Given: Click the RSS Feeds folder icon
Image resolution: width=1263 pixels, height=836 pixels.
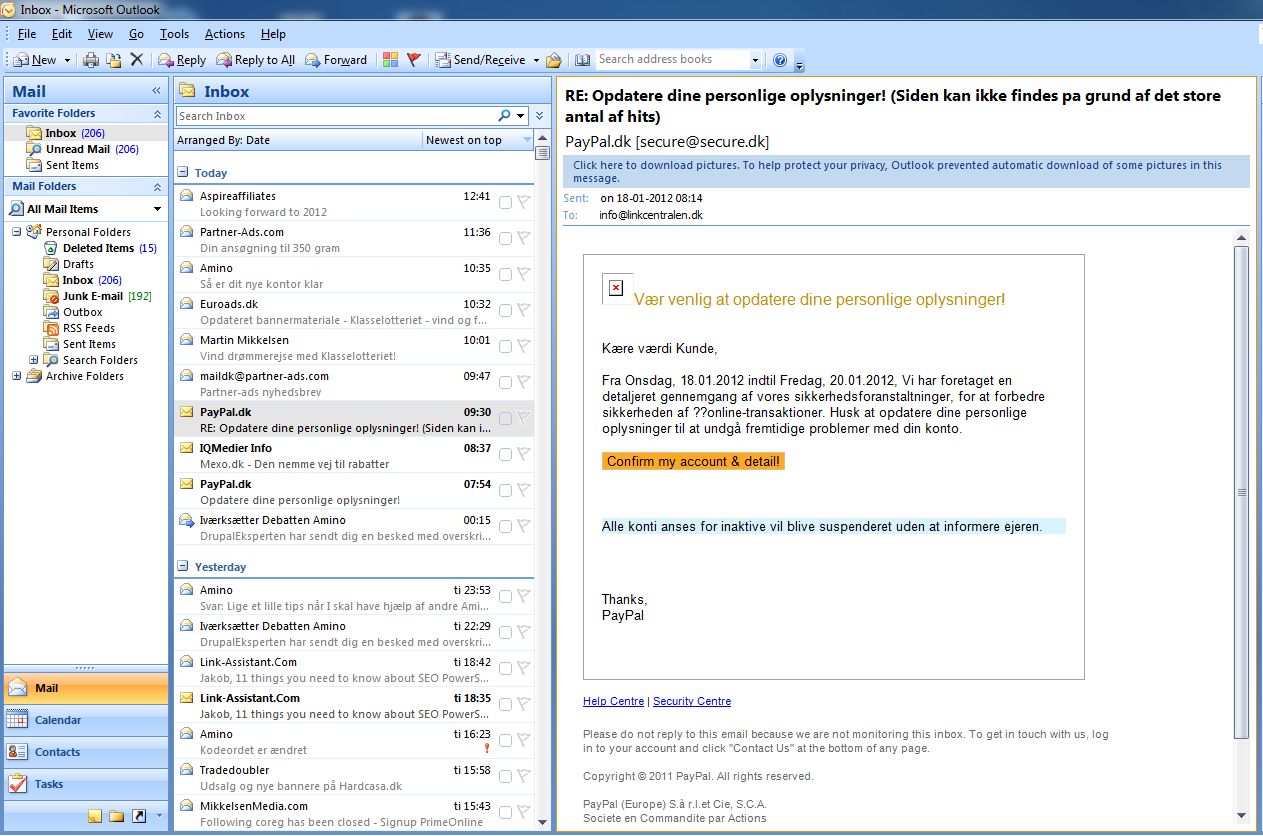Looking at the screenshot, I should 53,328.
